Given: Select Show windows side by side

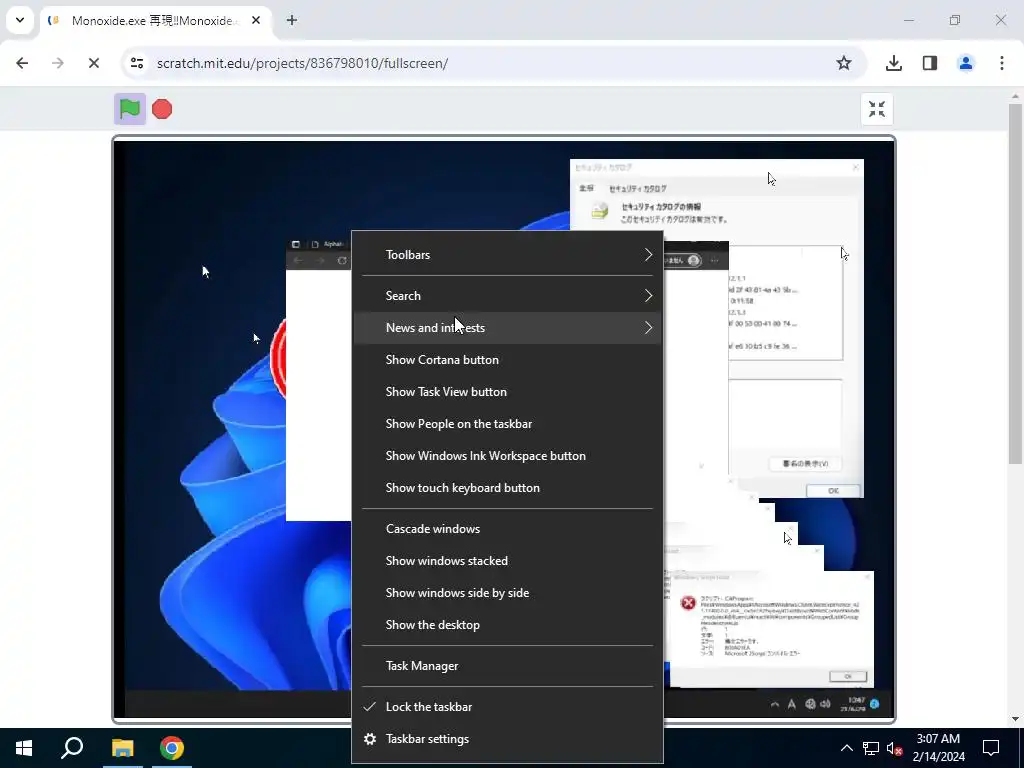Looking at the screenshot, I should pyautogui.click(x=507, y=593).
